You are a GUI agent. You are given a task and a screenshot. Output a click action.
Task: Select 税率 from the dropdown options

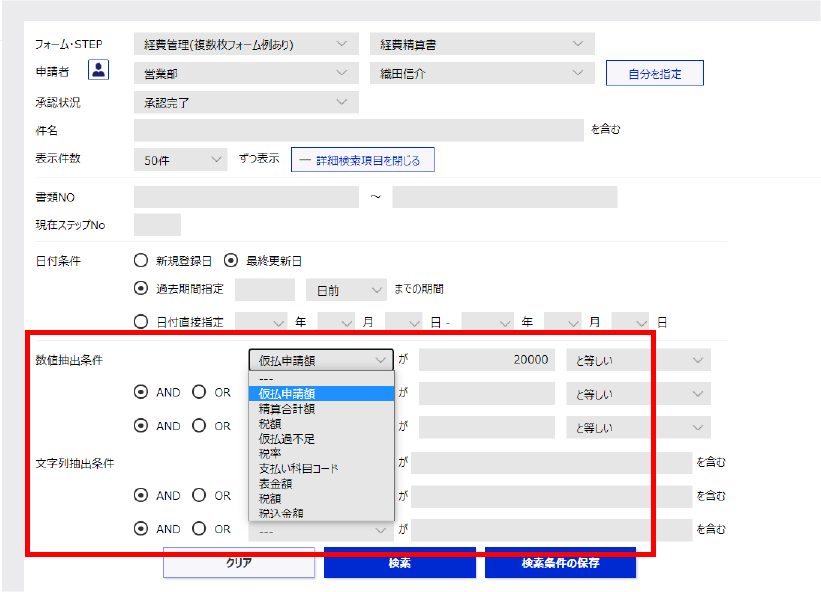[270, 453]
